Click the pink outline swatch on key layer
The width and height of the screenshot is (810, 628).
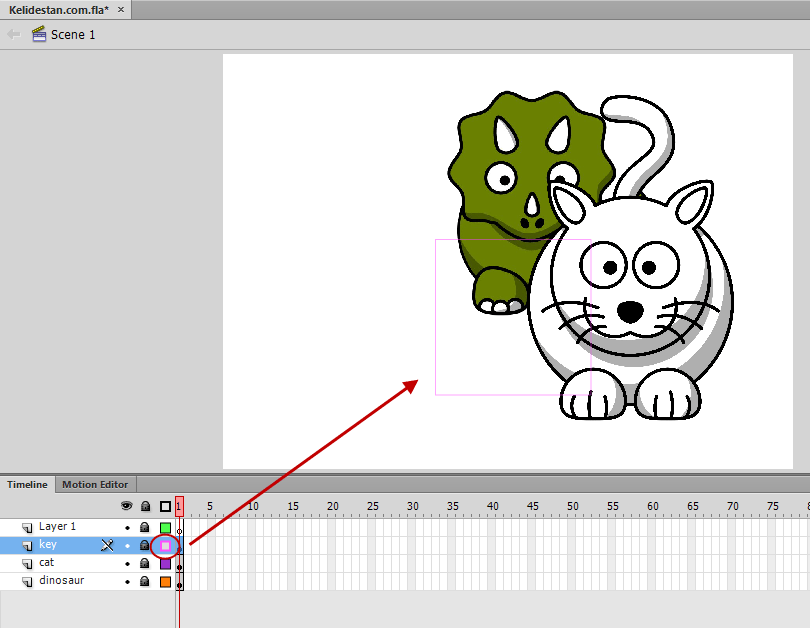point(165,545)
